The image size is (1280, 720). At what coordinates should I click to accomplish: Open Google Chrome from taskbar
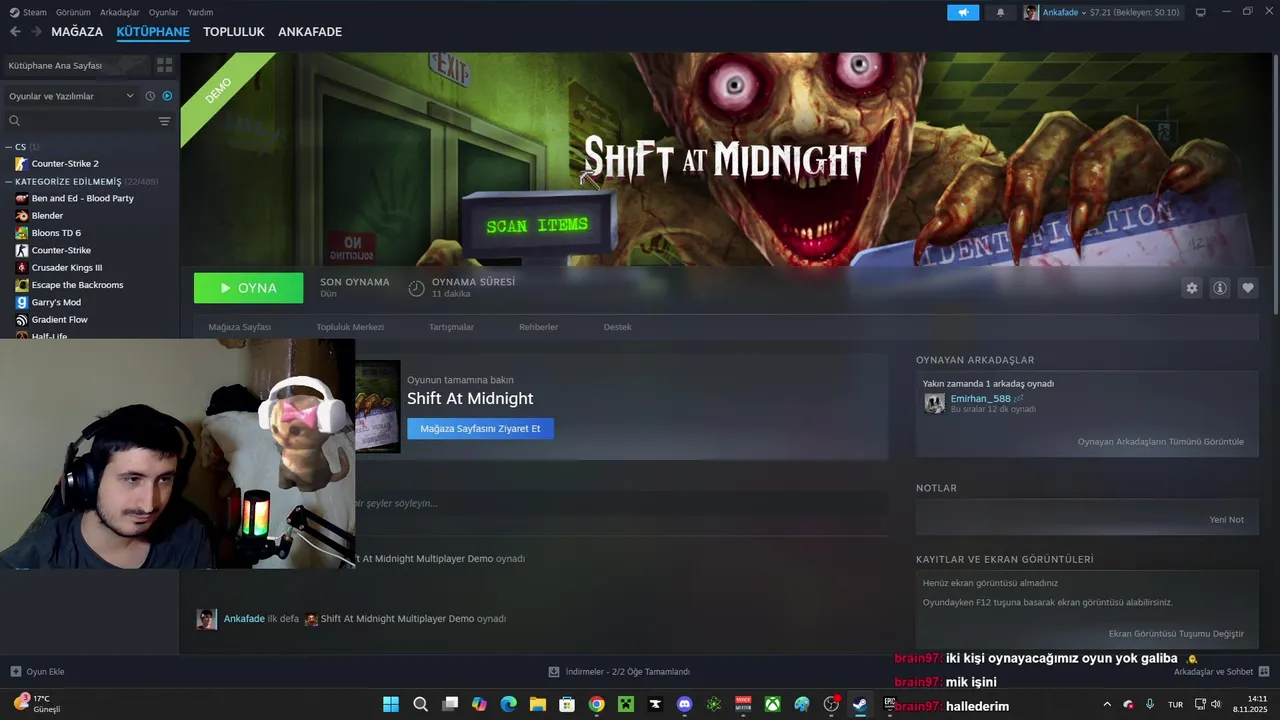(596, 704)
